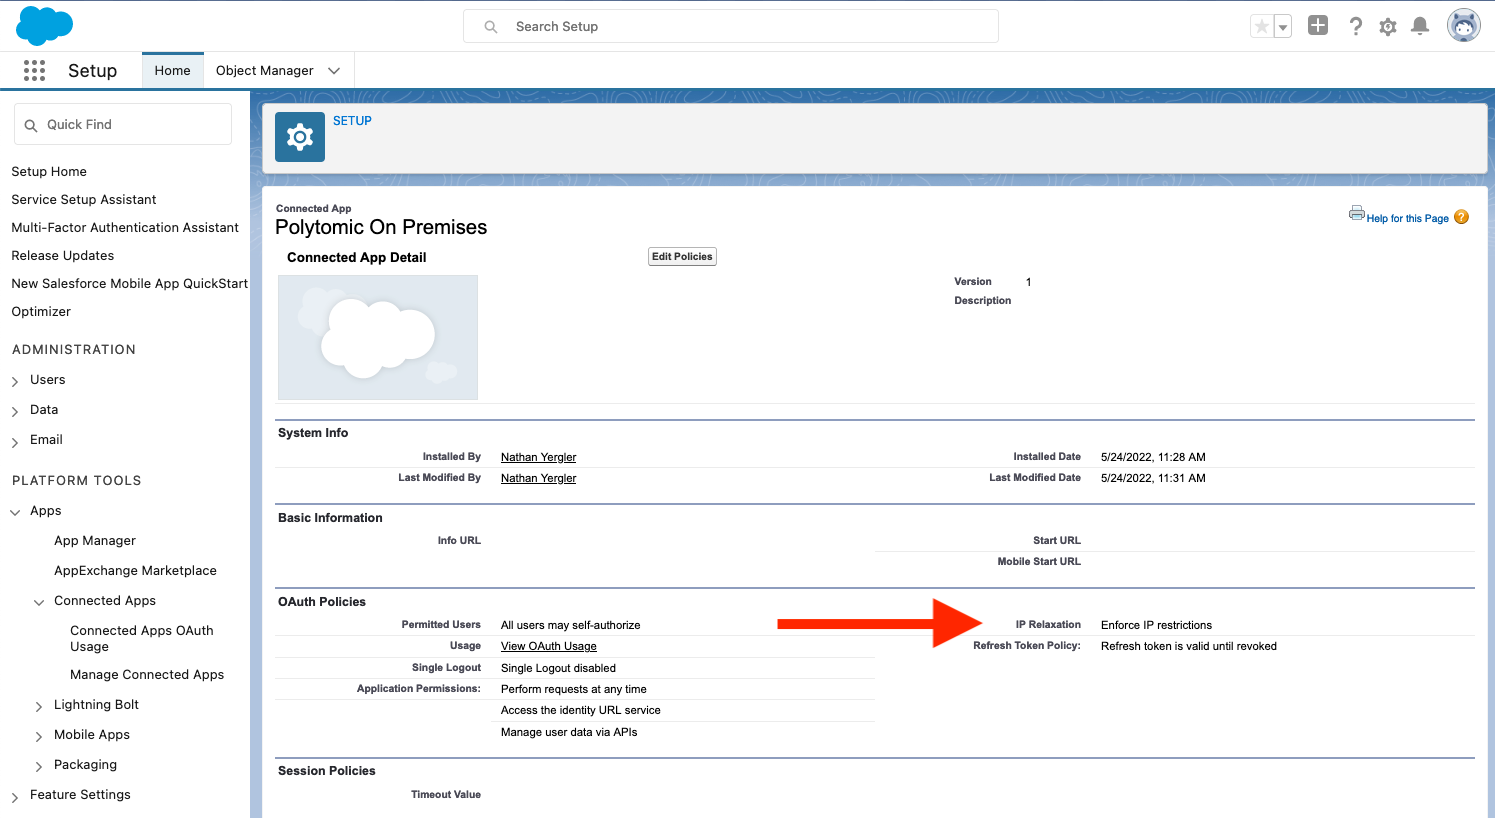Switch to the Home tab

[173, 70]
